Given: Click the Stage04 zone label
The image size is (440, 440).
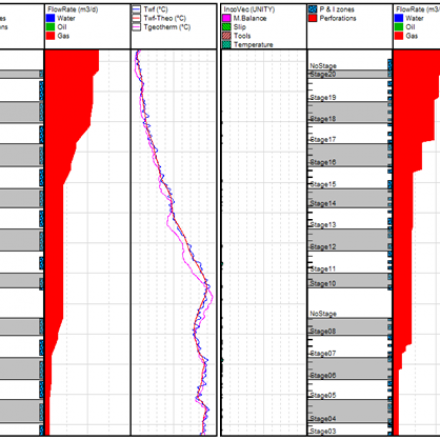Looking at the screenshot, I should pyautogui.click(x=323, y=418).
